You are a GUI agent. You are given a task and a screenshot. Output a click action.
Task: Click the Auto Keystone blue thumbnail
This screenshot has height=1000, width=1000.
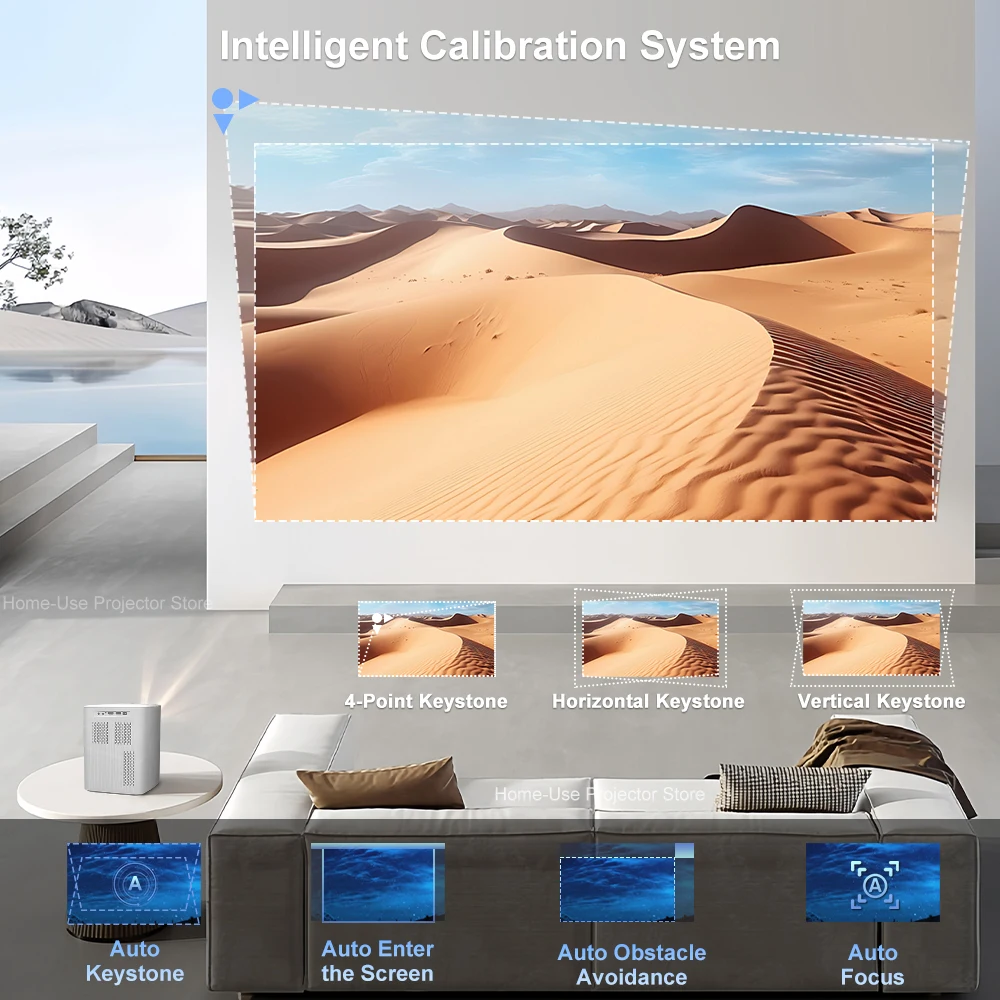(x=134, y=883)
